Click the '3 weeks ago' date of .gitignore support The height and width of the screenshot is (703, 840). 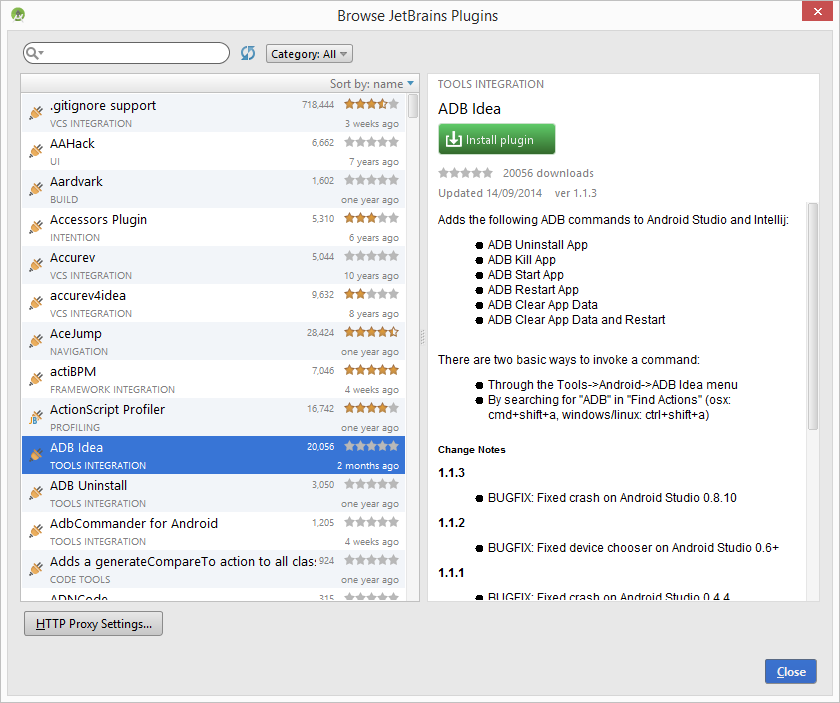click(x=372, y=124)
